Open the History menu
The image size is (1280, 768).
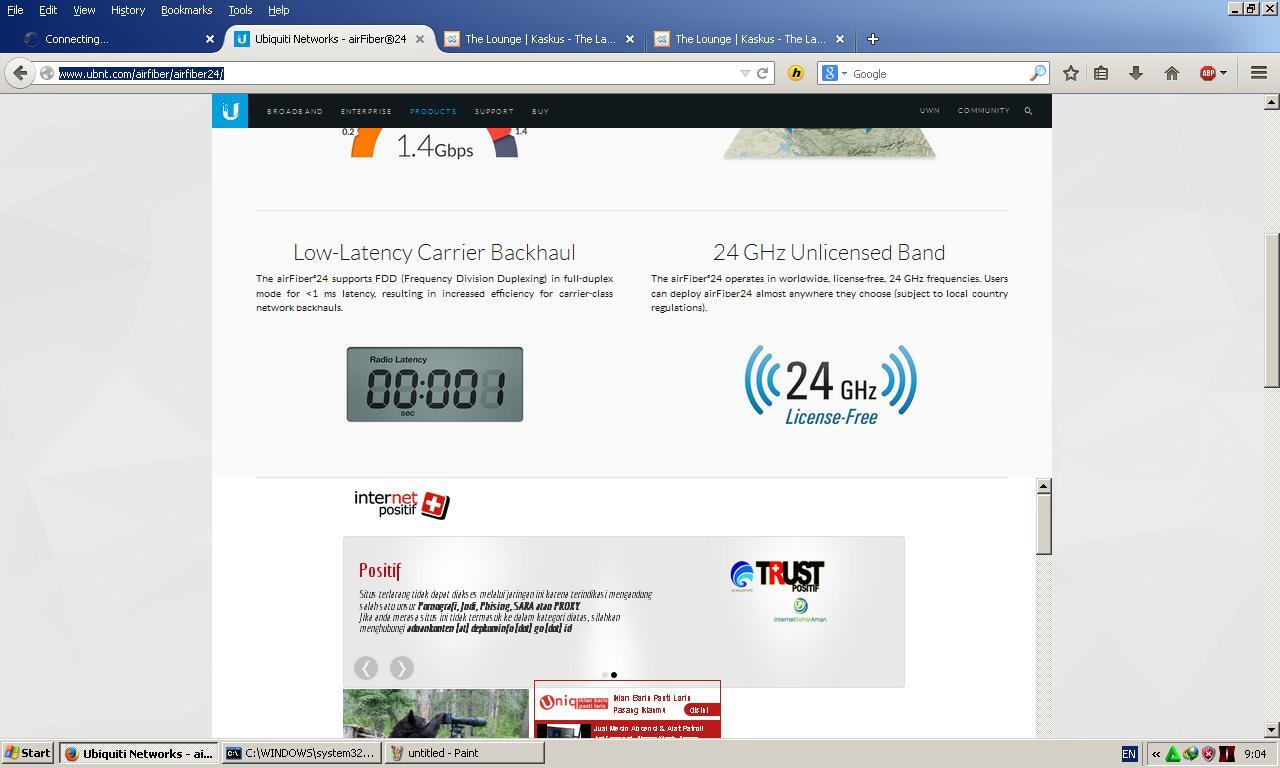coord(128,10)
